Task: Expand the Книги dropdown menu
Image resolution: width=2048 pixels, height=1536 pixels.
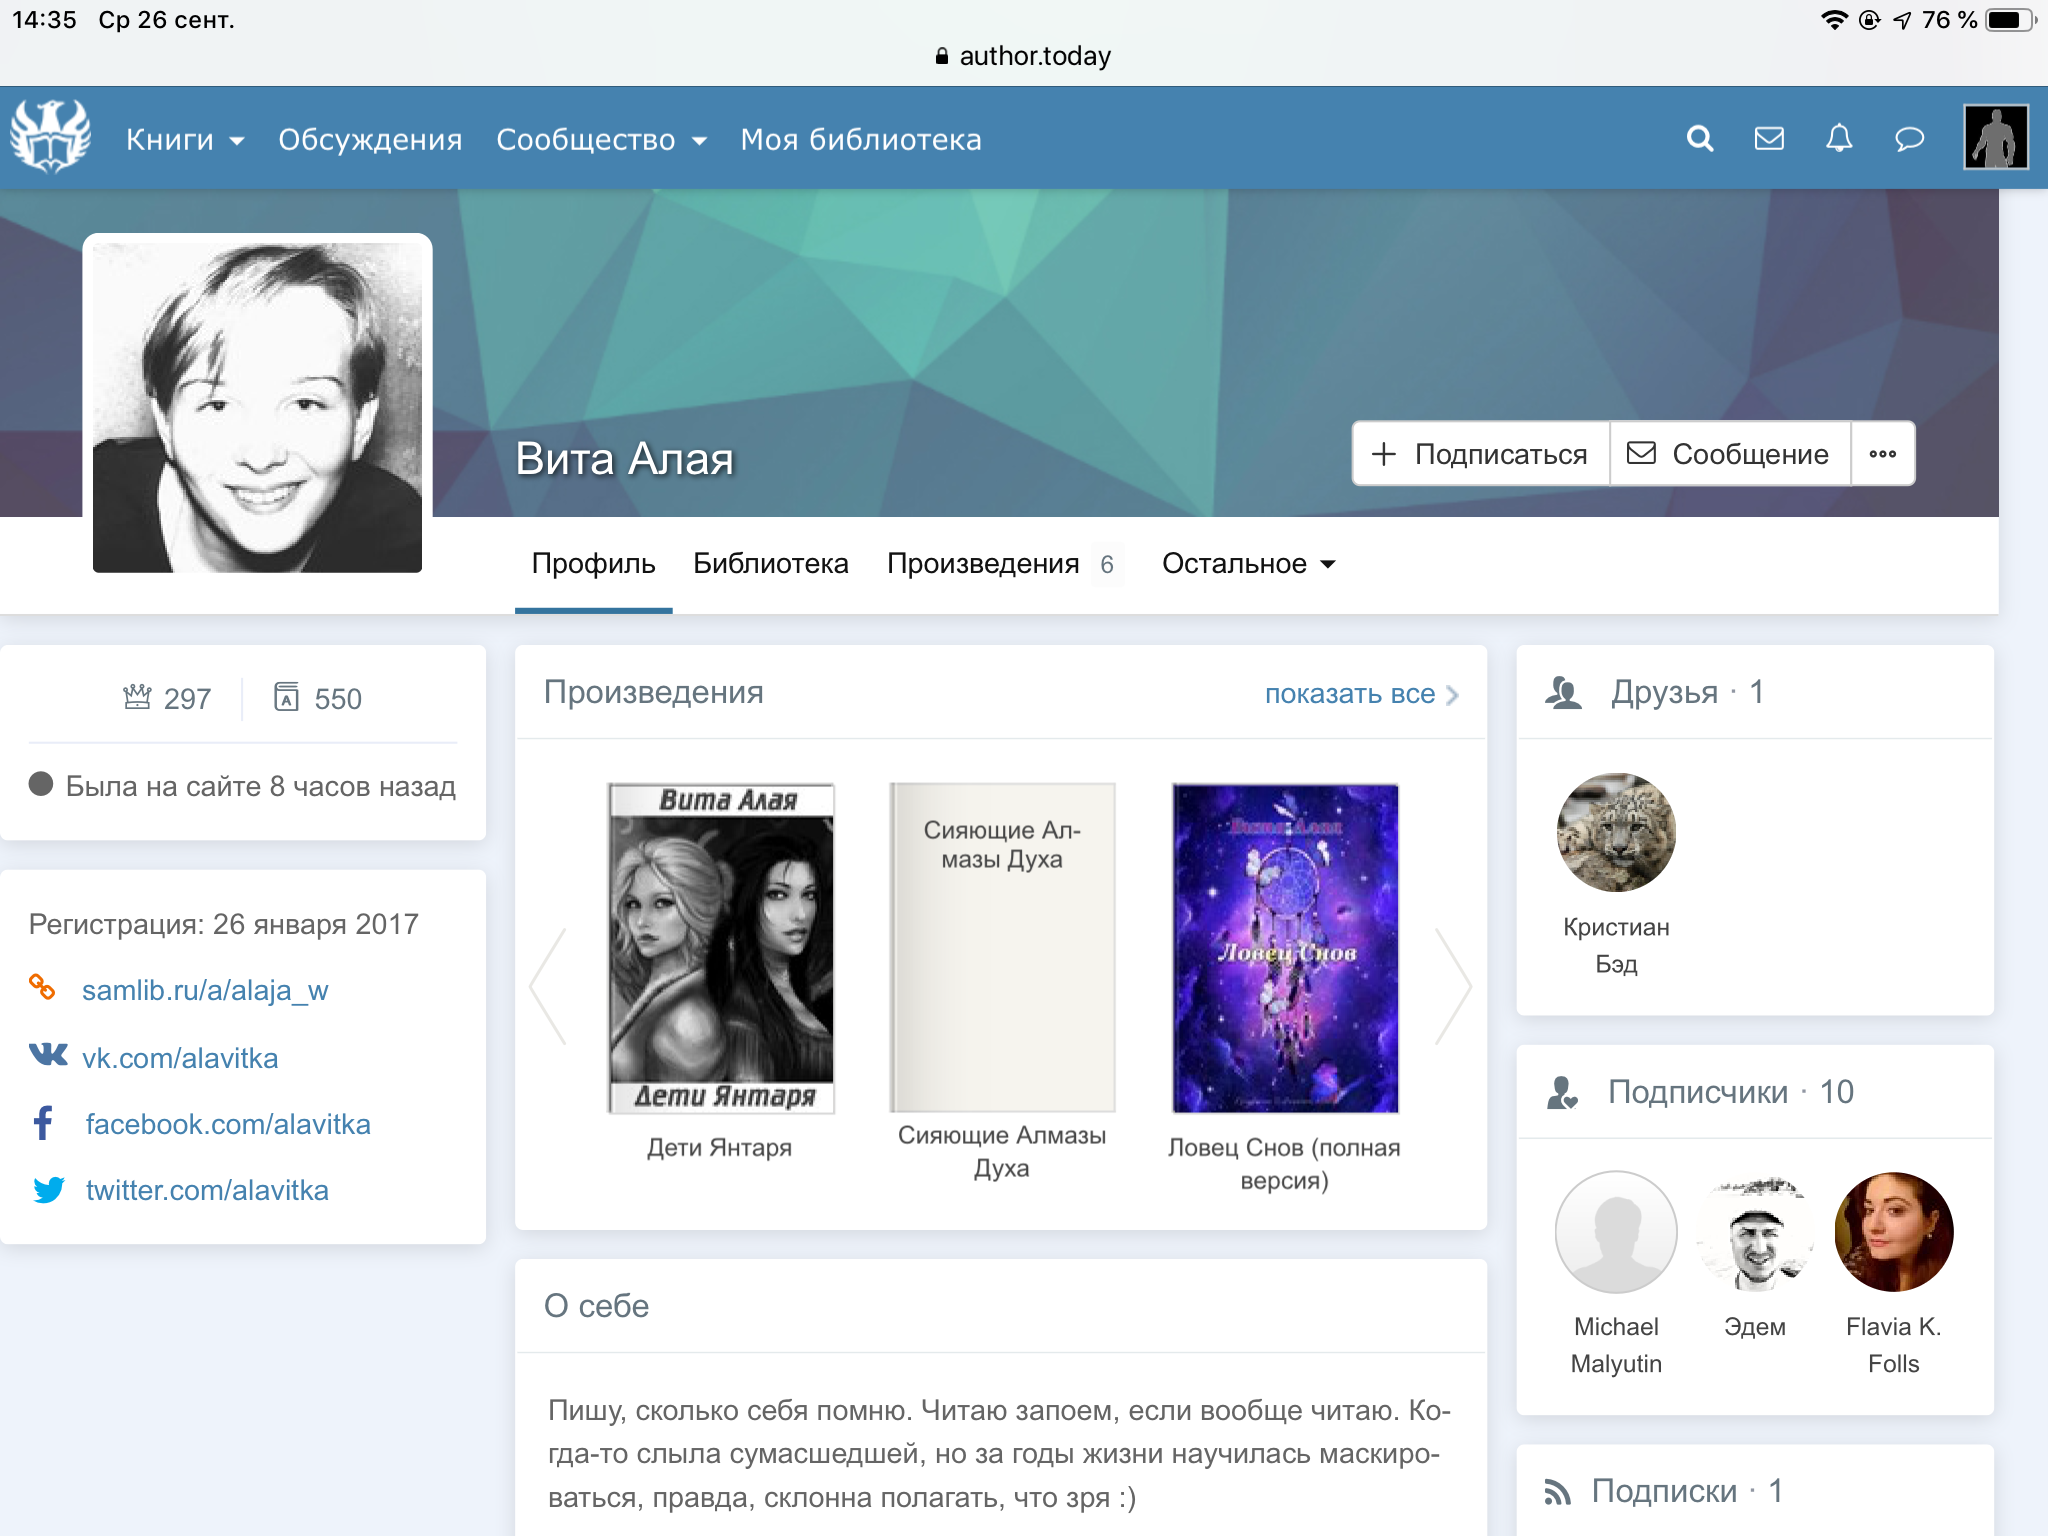Action: pyautogui.click(x=185, y=140)
